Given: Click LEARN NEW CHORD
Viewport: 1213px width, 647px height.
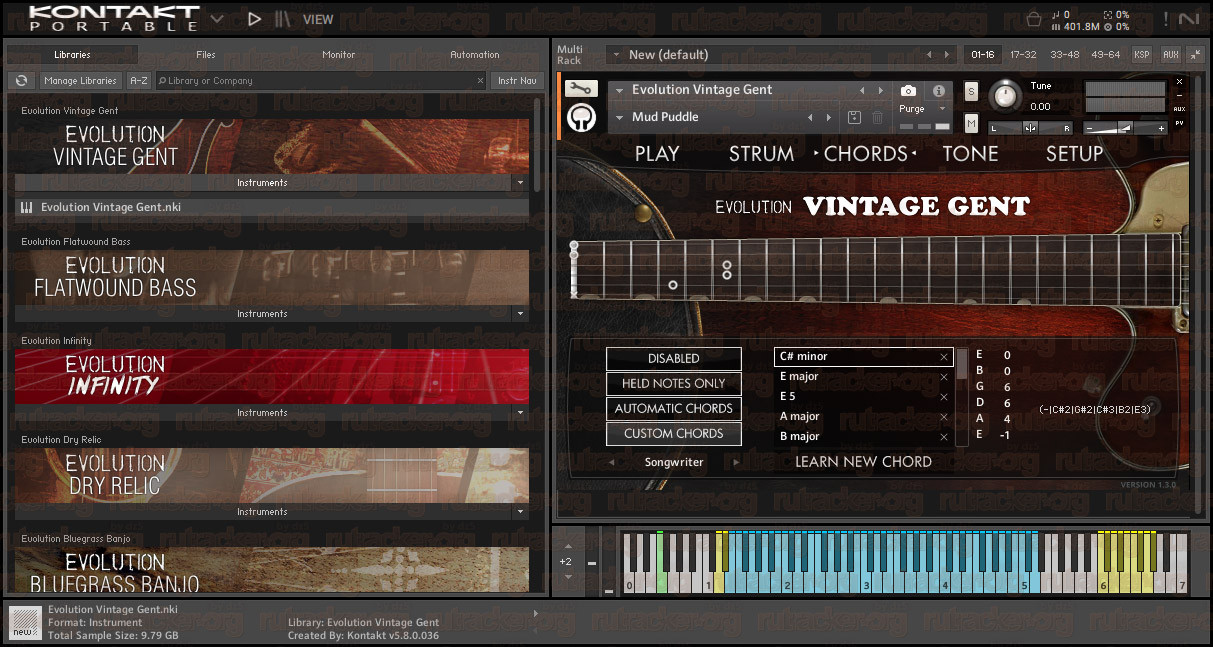Looking at the screenshot, I should click(x=863, y=462).
